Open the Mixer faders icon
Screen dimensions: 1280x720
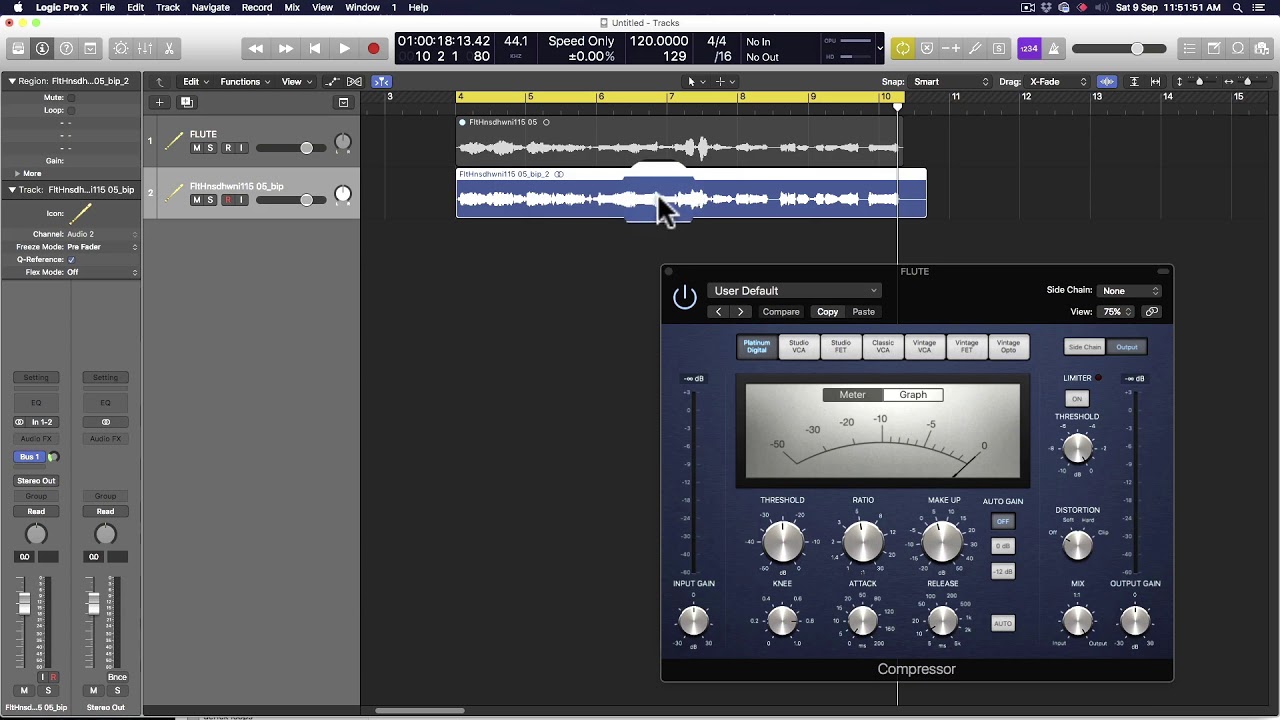click(x=145, y=48)
